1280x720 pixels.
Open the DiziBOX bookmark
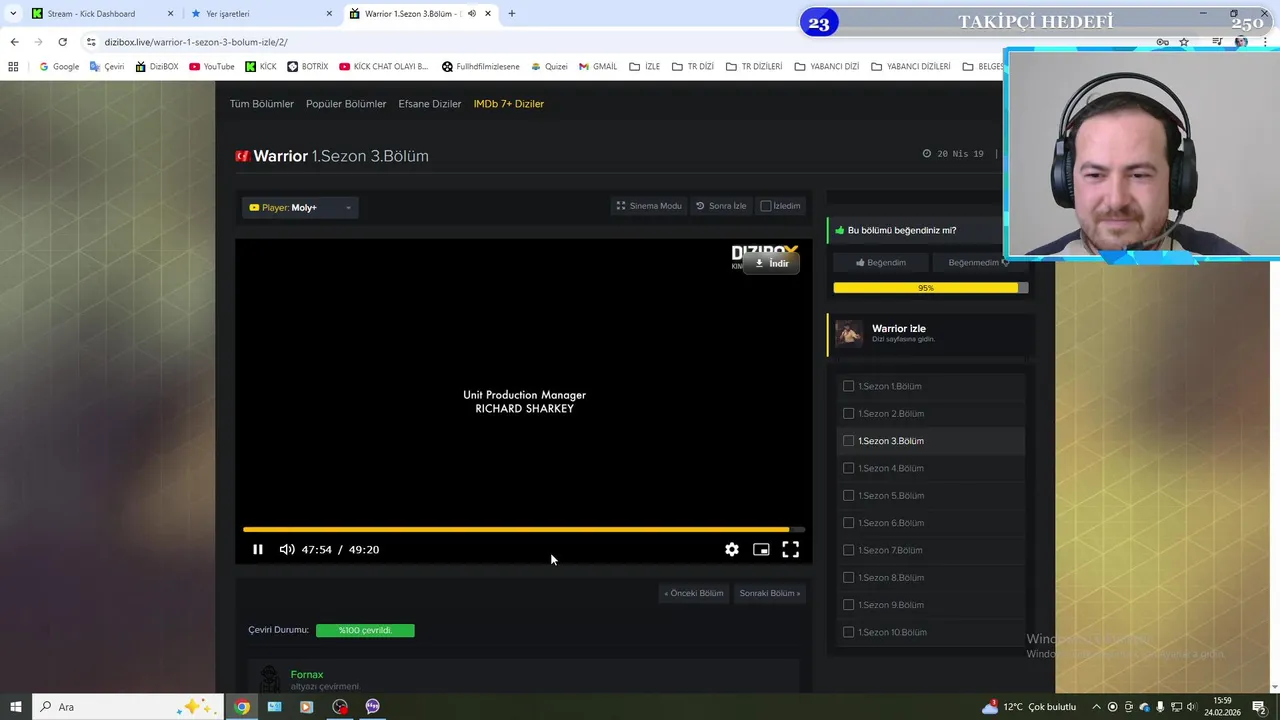point(156,67)
